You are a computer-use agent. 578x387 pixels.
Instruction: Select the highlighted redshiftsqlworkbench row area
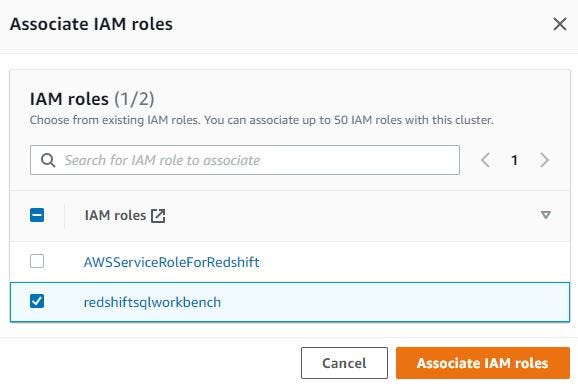click(x=394, y=302)
